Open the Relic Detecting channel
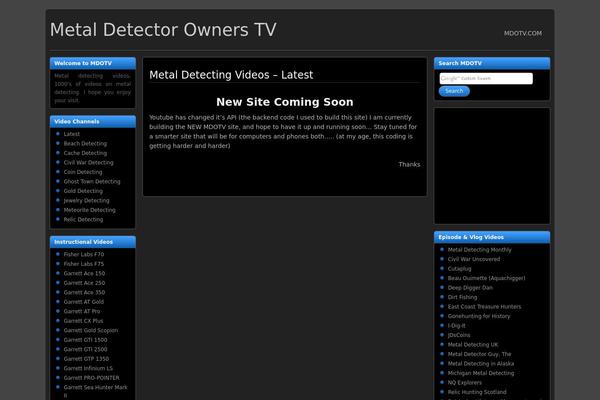 (83, 220)
